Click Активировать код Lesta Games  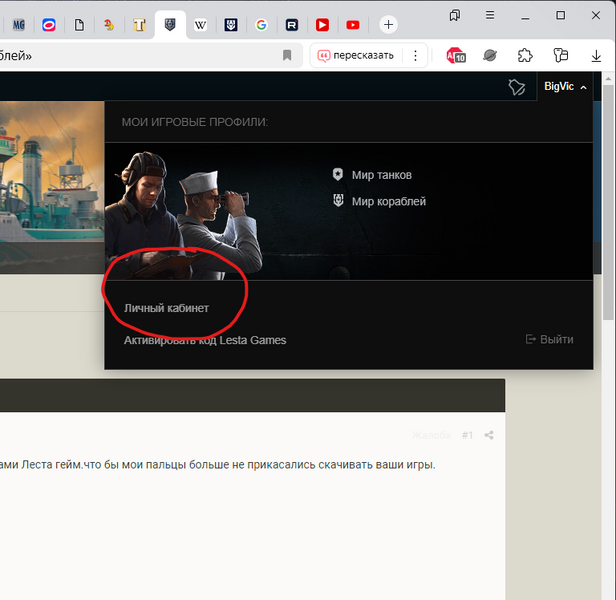tap(205, 340)
